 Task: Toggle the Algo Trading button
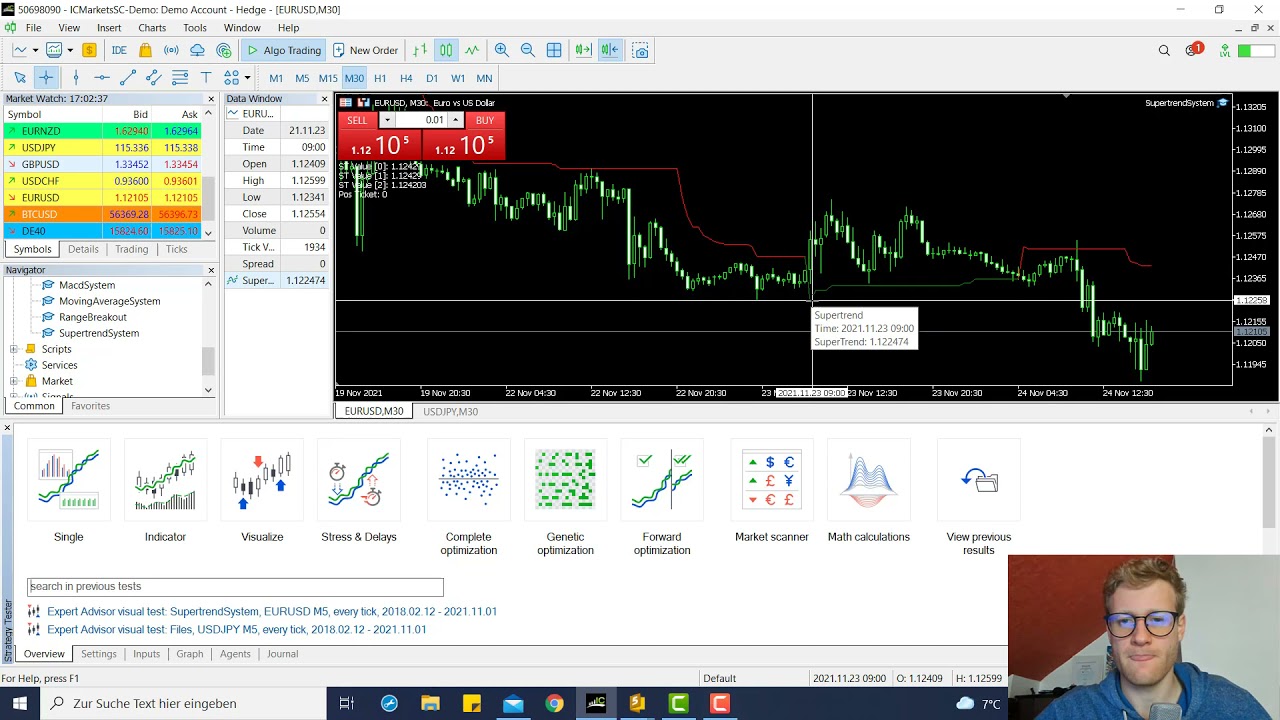click(x=283, y=50)
